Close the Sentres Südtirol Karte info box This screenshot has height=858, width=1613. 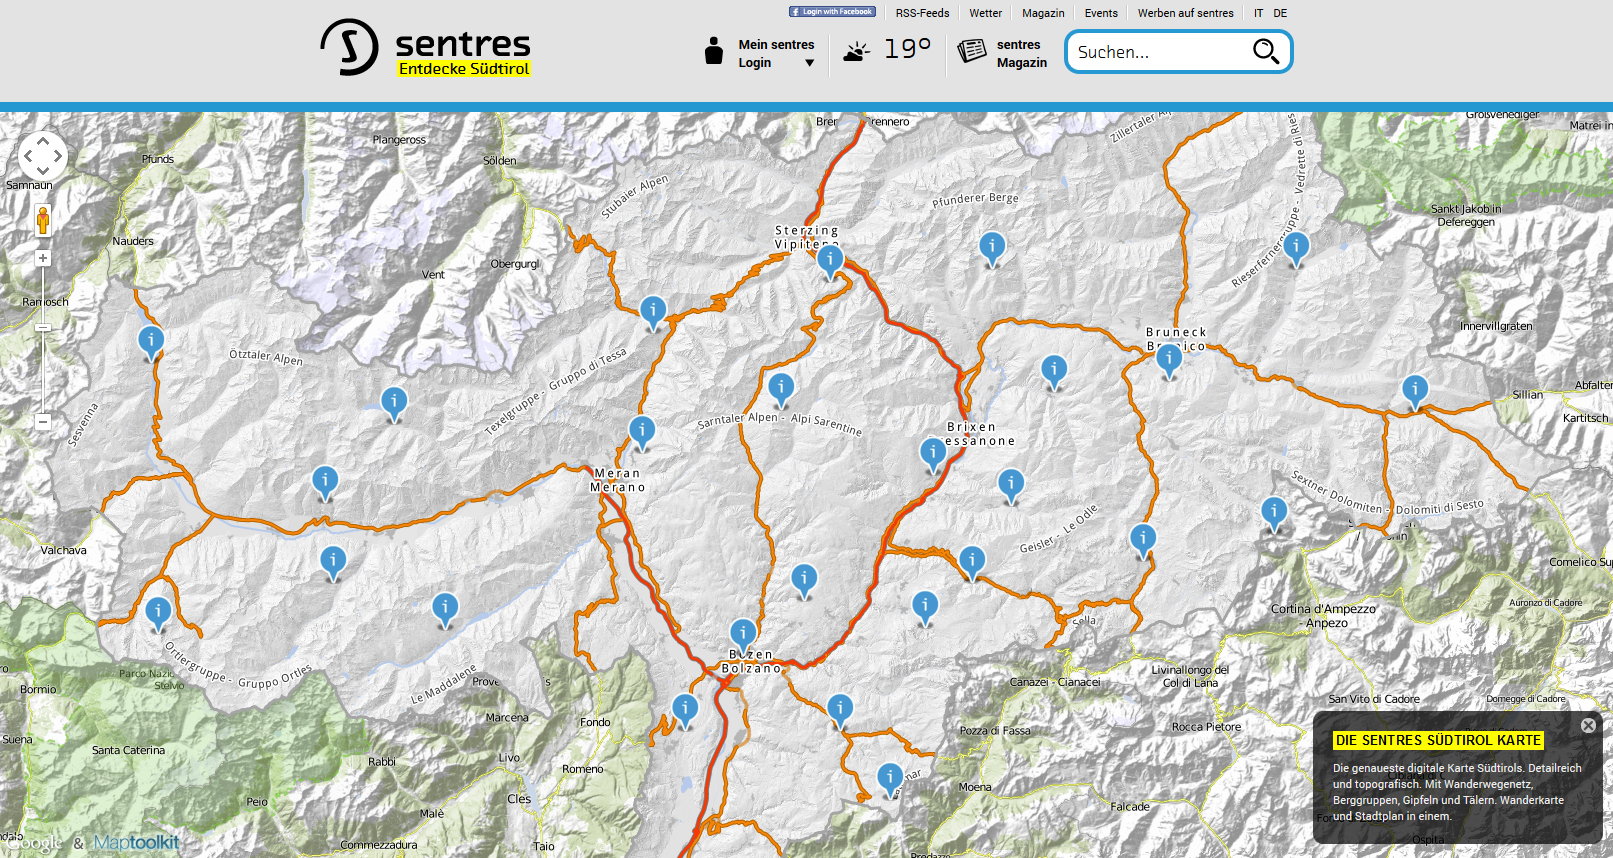(x=1588, y=726)
